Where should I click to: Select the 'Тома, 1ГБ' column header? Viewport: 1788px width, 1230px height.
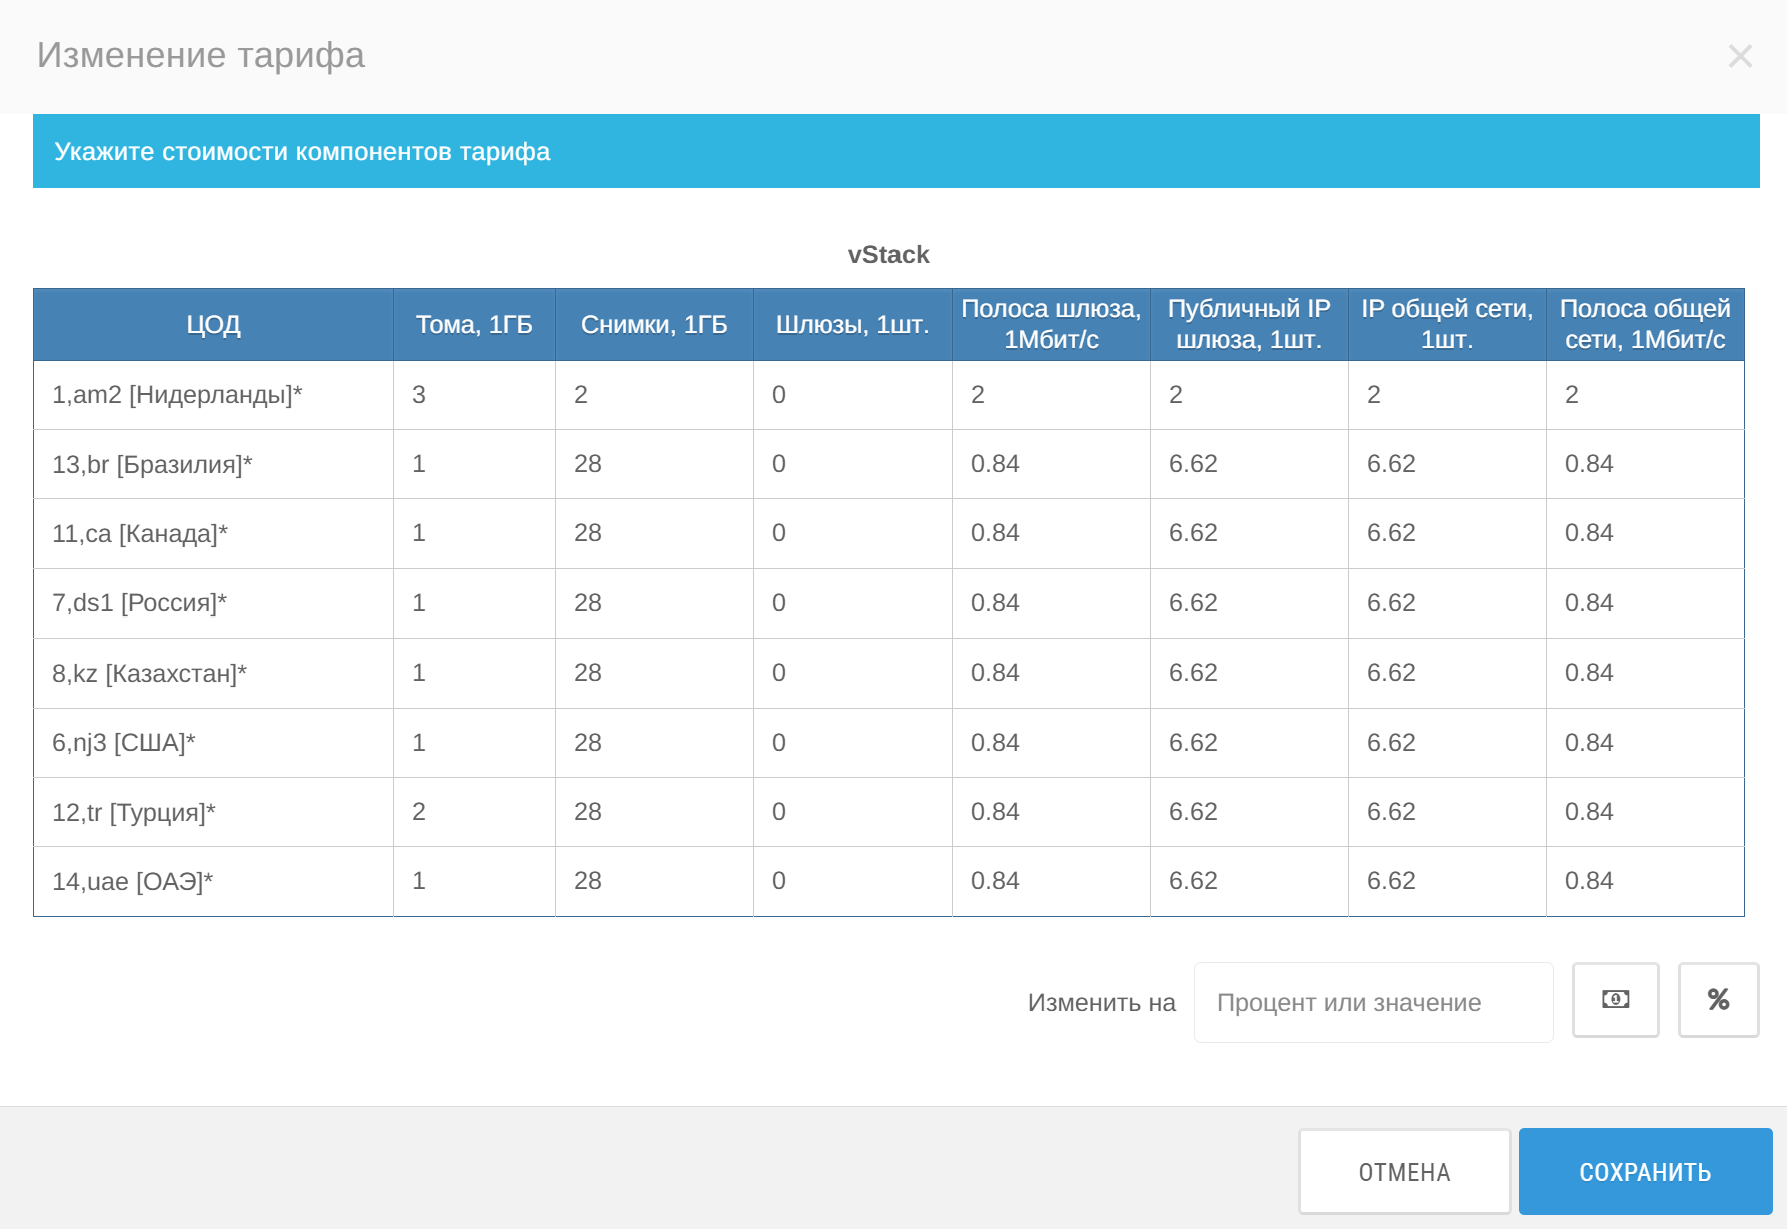coord(474,325)
